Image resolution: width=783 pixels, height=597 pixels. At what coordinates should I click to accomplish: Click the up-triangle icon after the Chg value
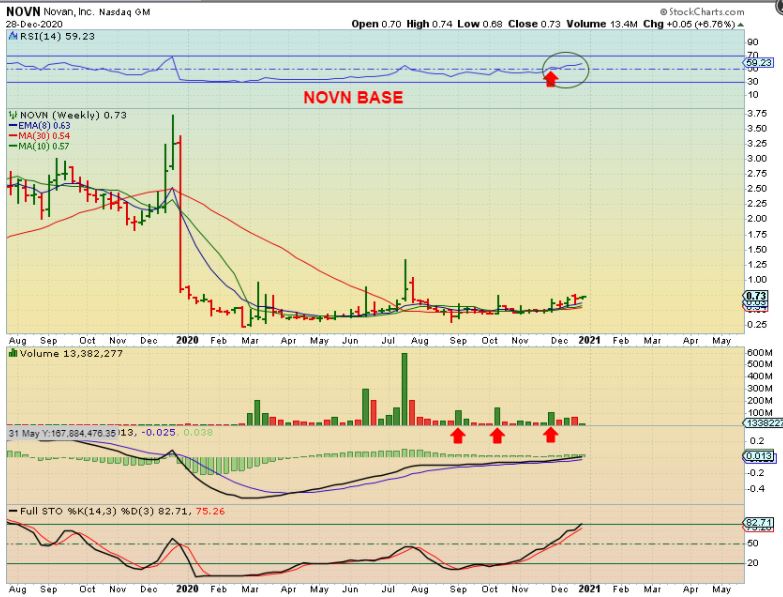pos(741,24)
